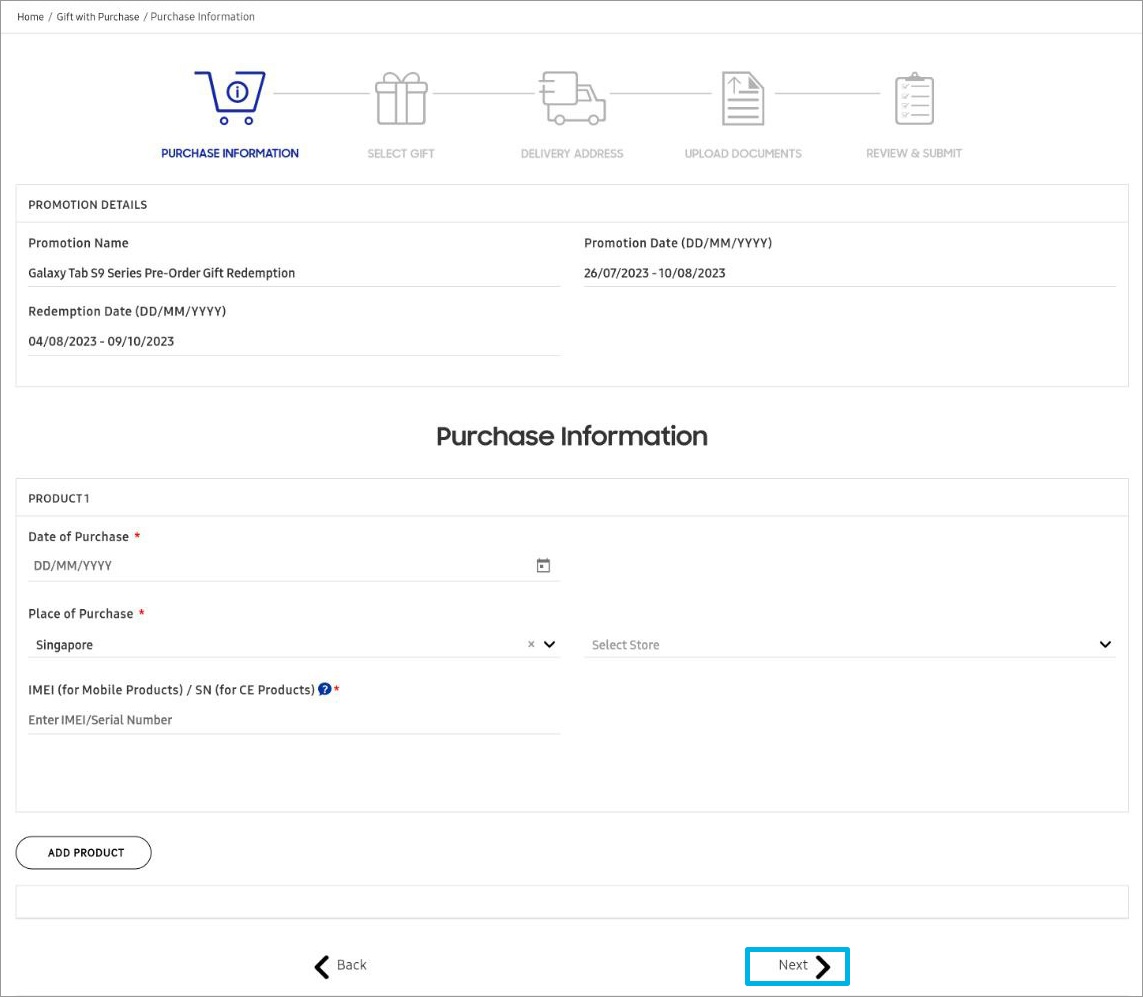Switch to the Select Gift step
The width and height of the screenshot is (1143, 997).
(x=400, y=153)
